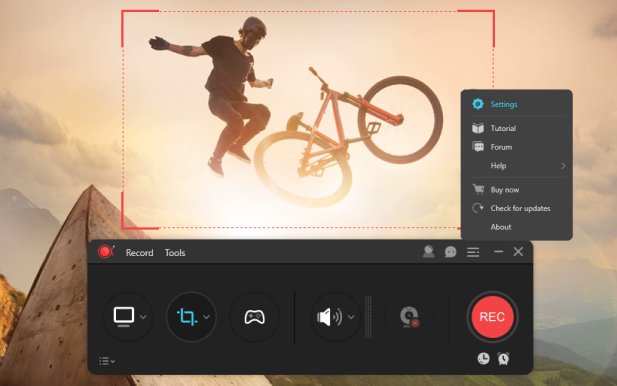Viewport: 617px width, 386px height.
Task: Choose the custom region crop tool
Action: pos(187,317)
